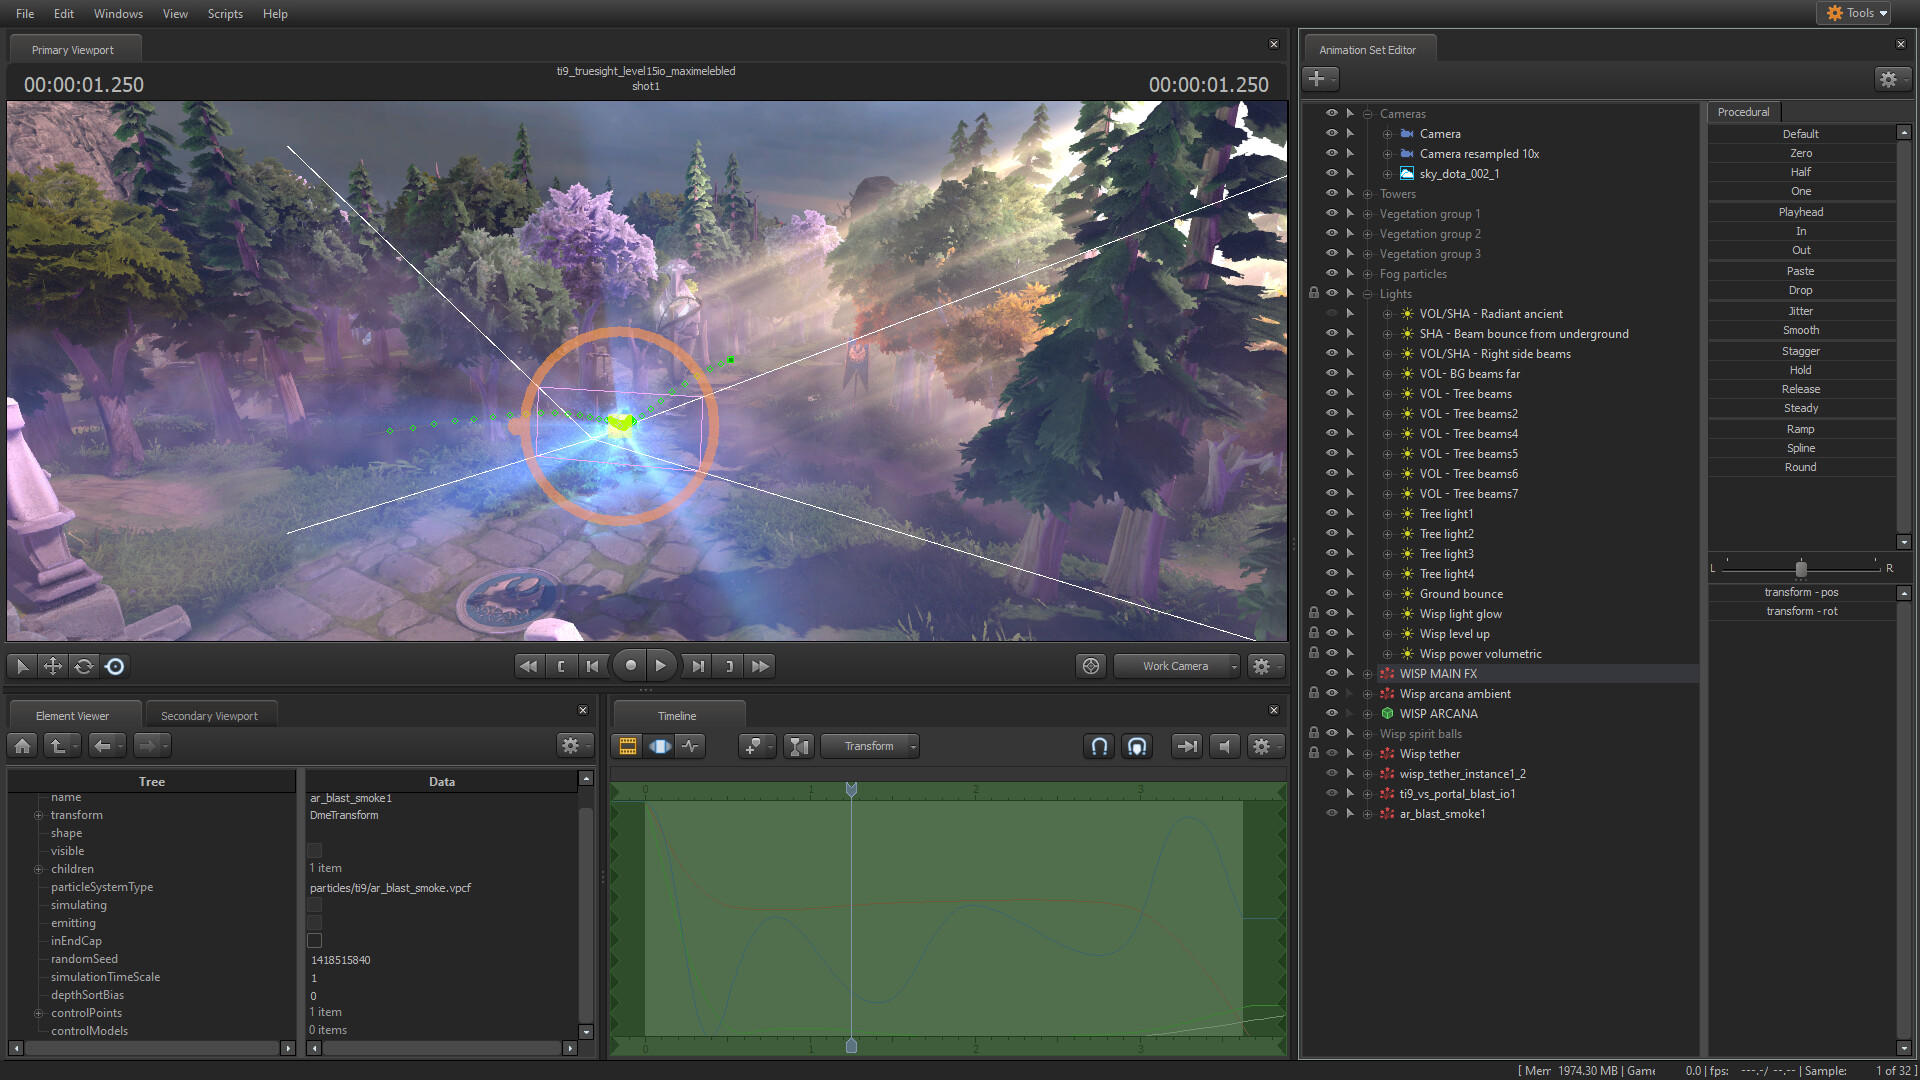Screen dimensions: 1920x1080
Task: Open the Transform dropdown in Timeline
Action: click(x=870, y=746)
